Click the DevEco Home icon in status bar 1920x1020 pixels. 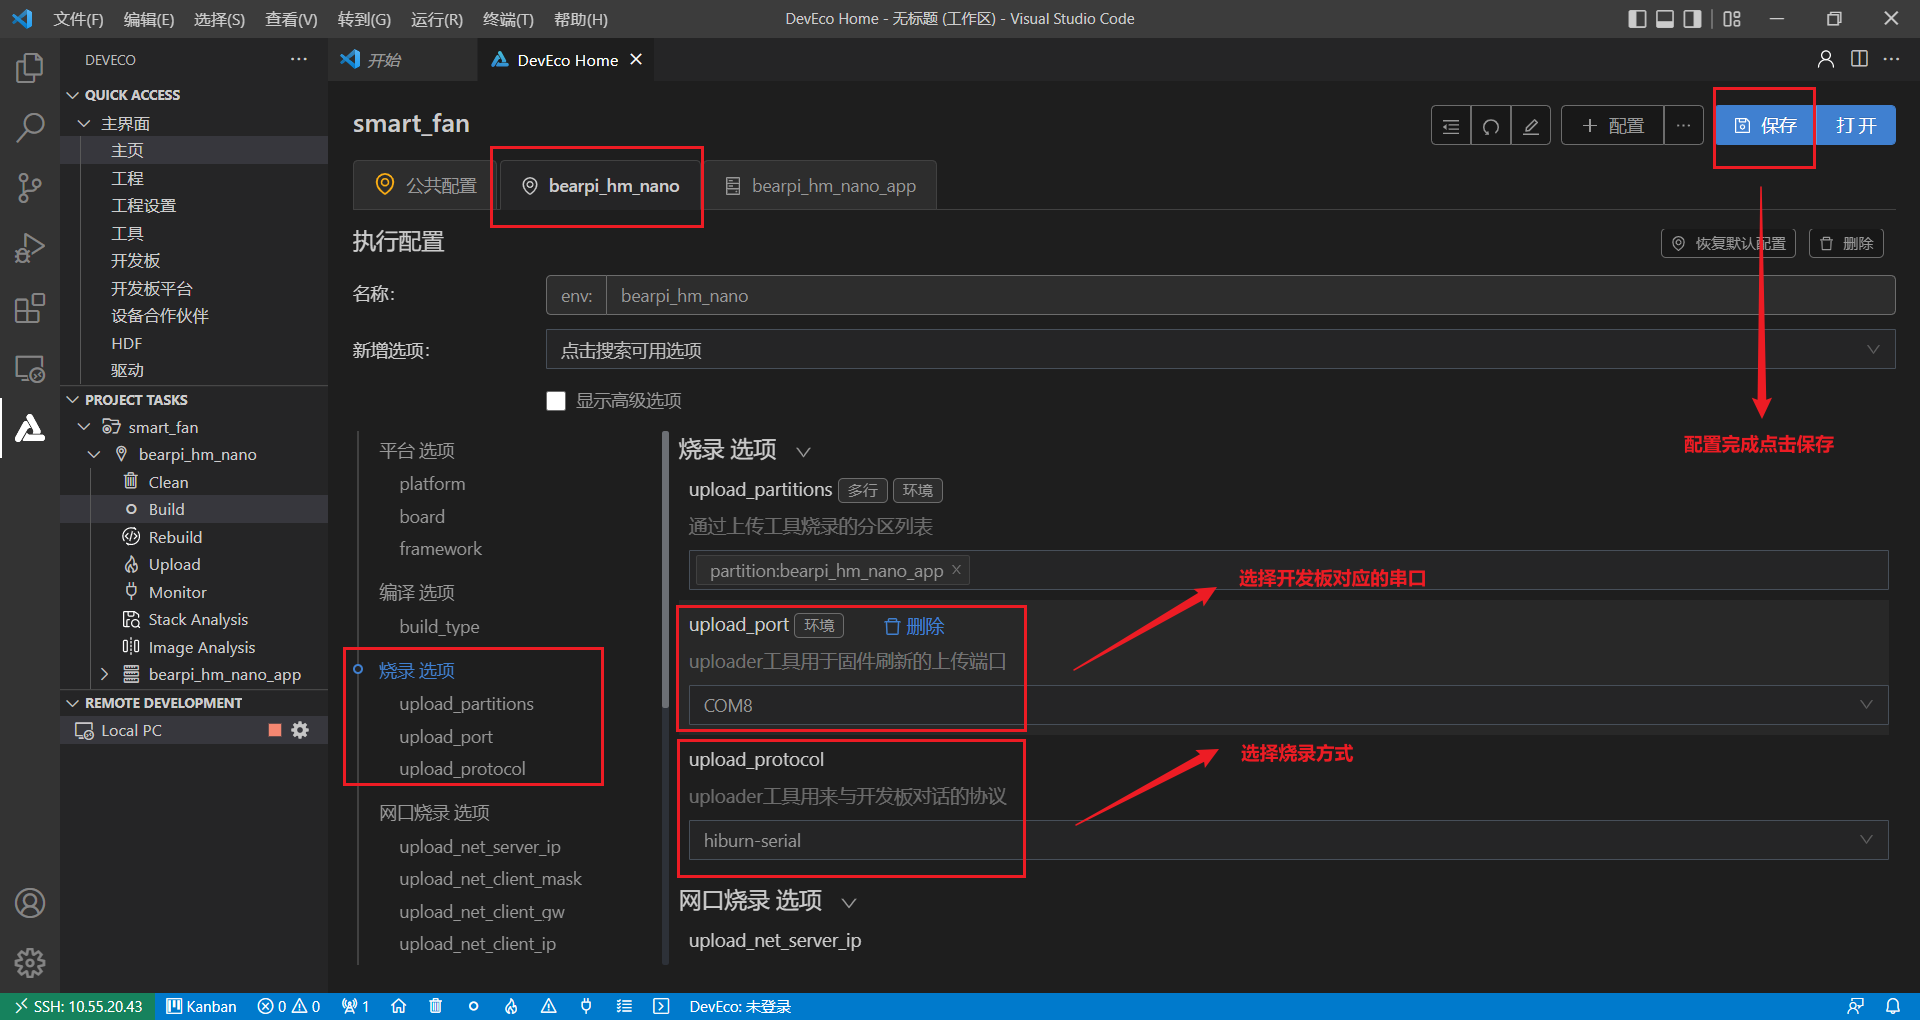[398, 1006]
